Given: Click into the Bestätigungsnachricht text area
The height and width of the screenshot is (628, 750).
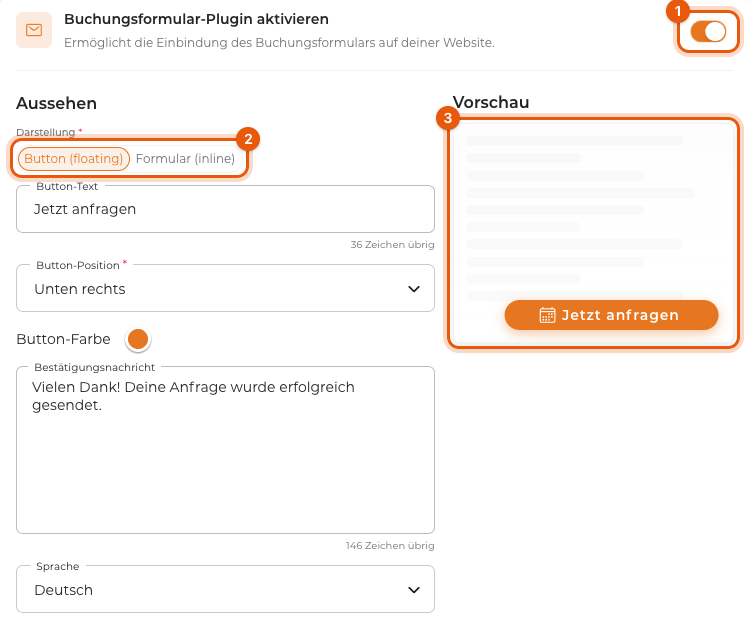Looking at the screenshot, I should [225, 450].
